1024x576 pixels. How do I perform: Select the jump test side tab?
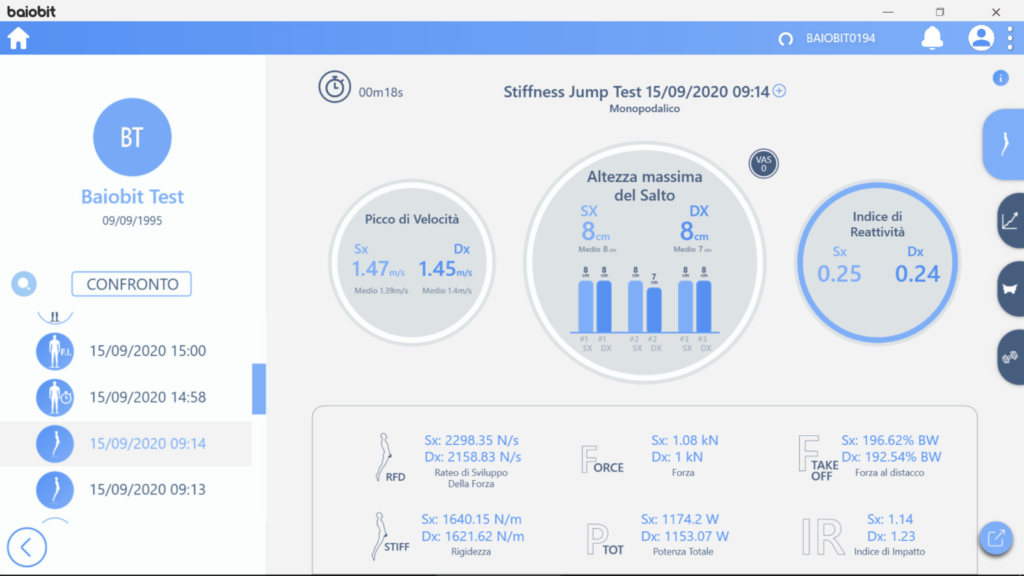pos(1004,144)
